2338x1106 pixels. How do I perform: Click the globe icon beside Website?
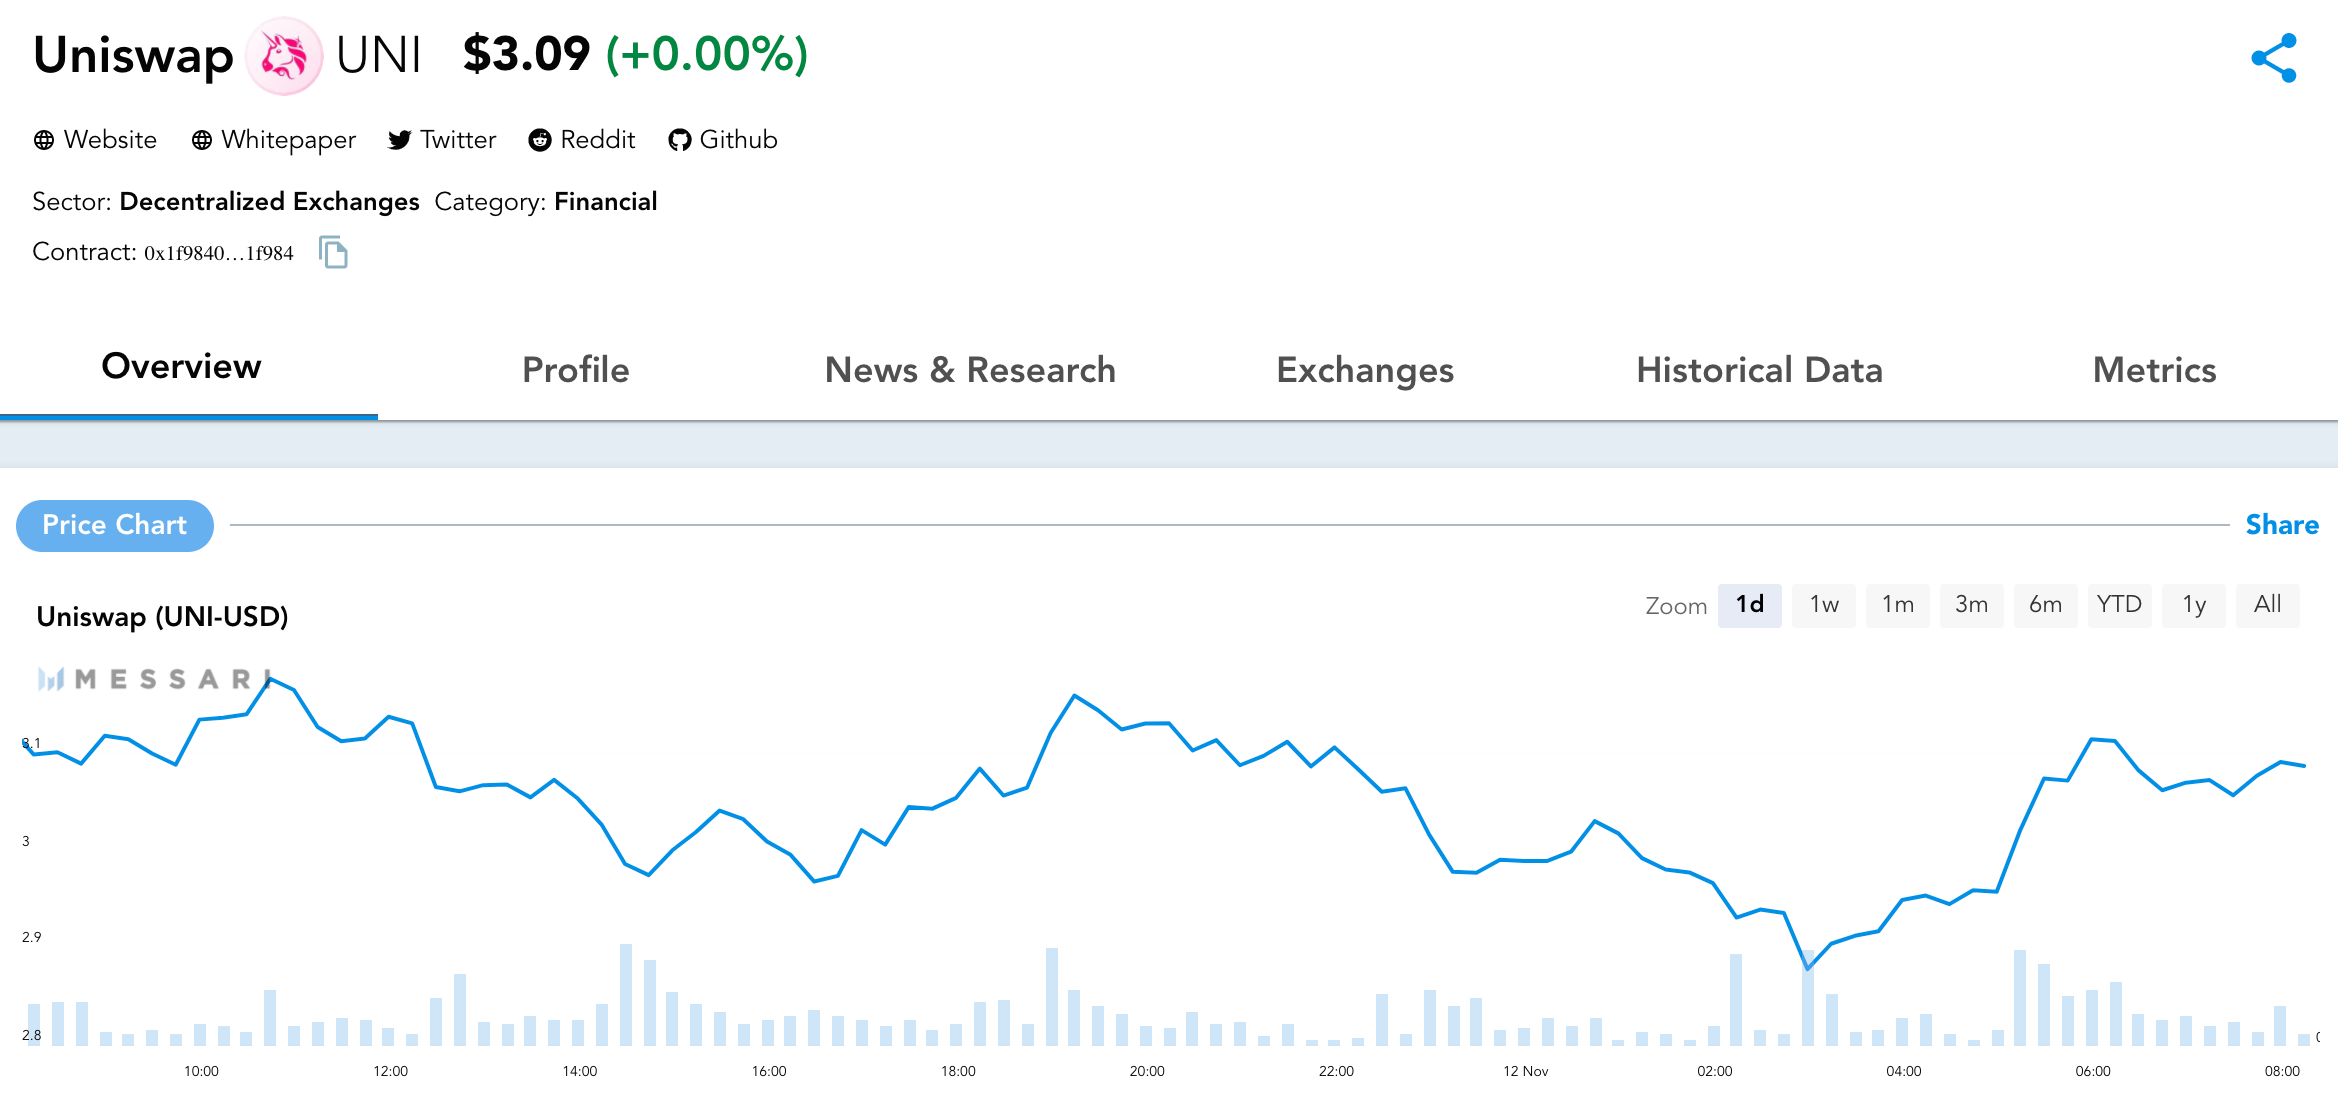point(44,140)
